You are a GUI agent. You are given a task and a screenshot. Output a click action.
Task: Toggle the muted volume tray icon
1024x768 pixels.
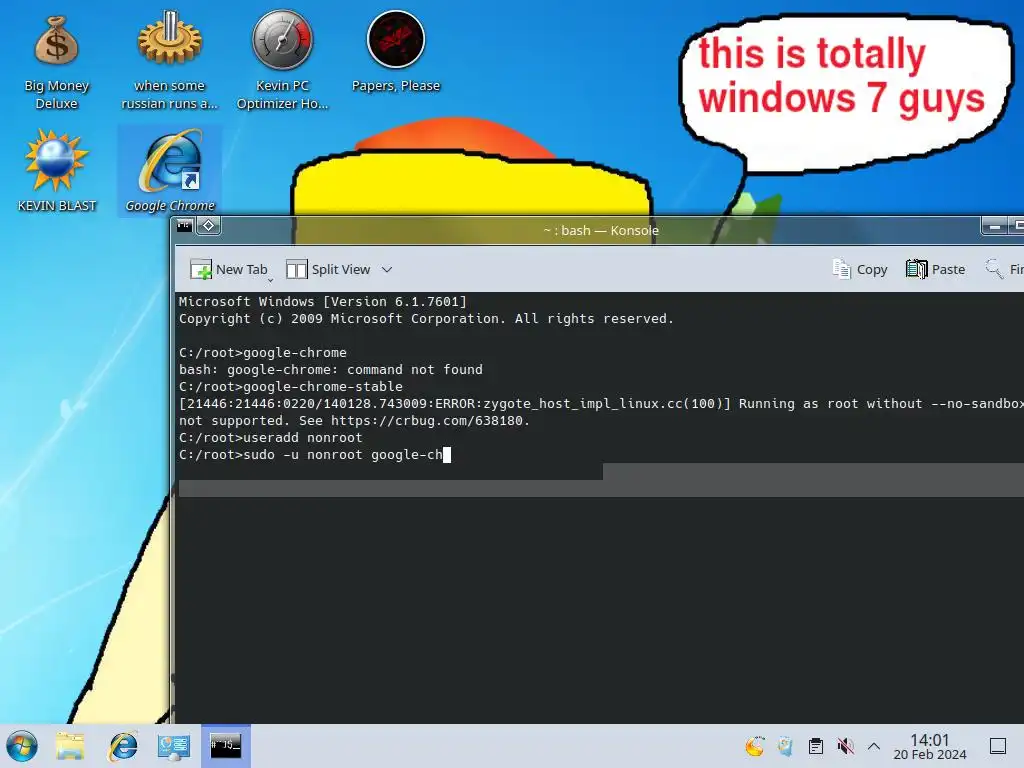point(846,746)
